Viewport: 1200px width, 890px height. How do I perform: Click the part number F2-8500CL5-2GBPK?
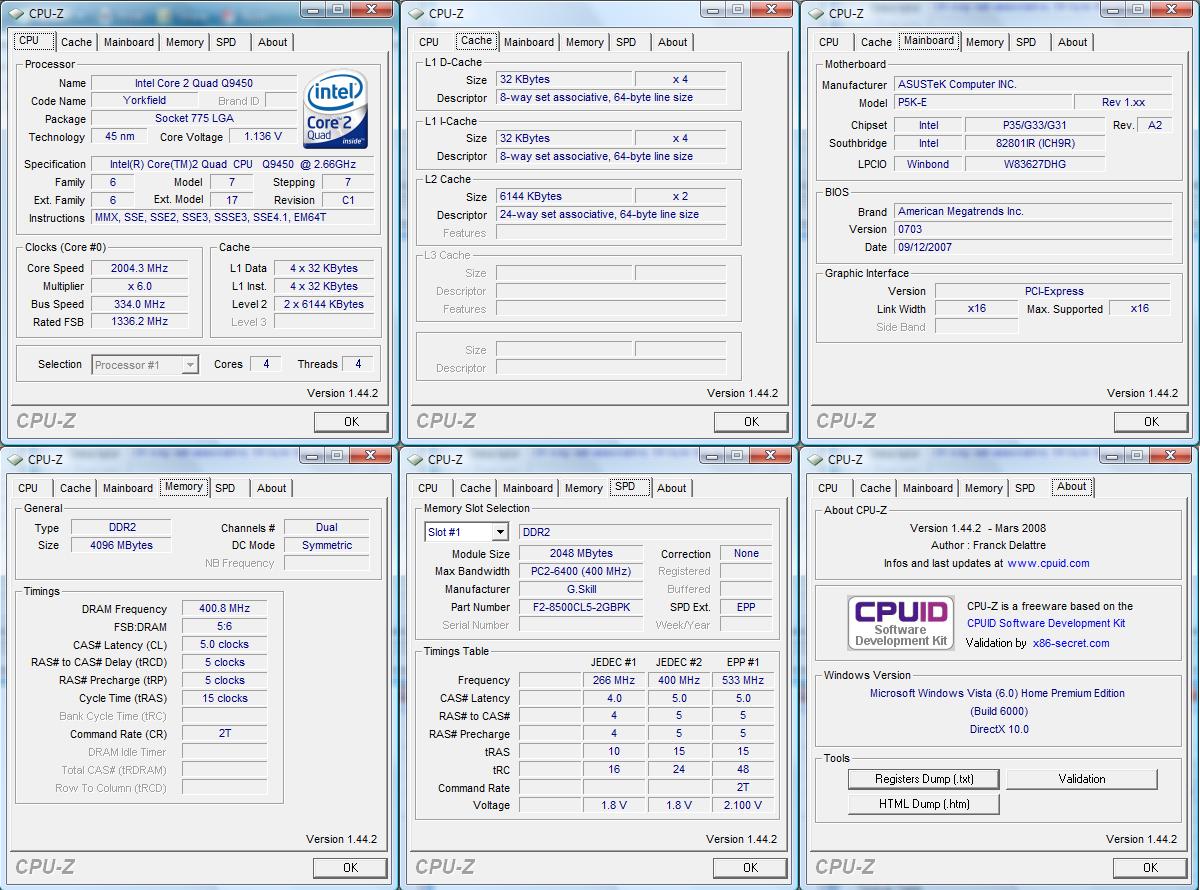pyautogui.click(x=581, y=607)
